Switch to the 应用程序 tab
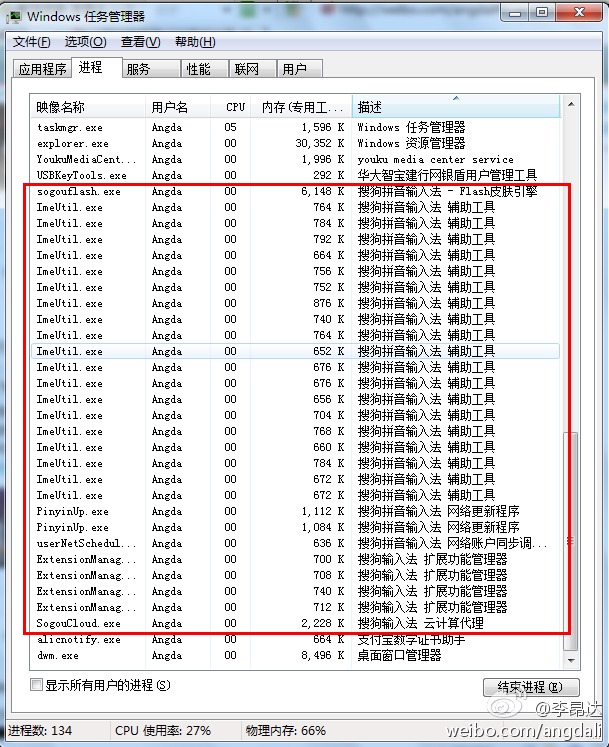 pyautogui.click(x=42, y=69)
